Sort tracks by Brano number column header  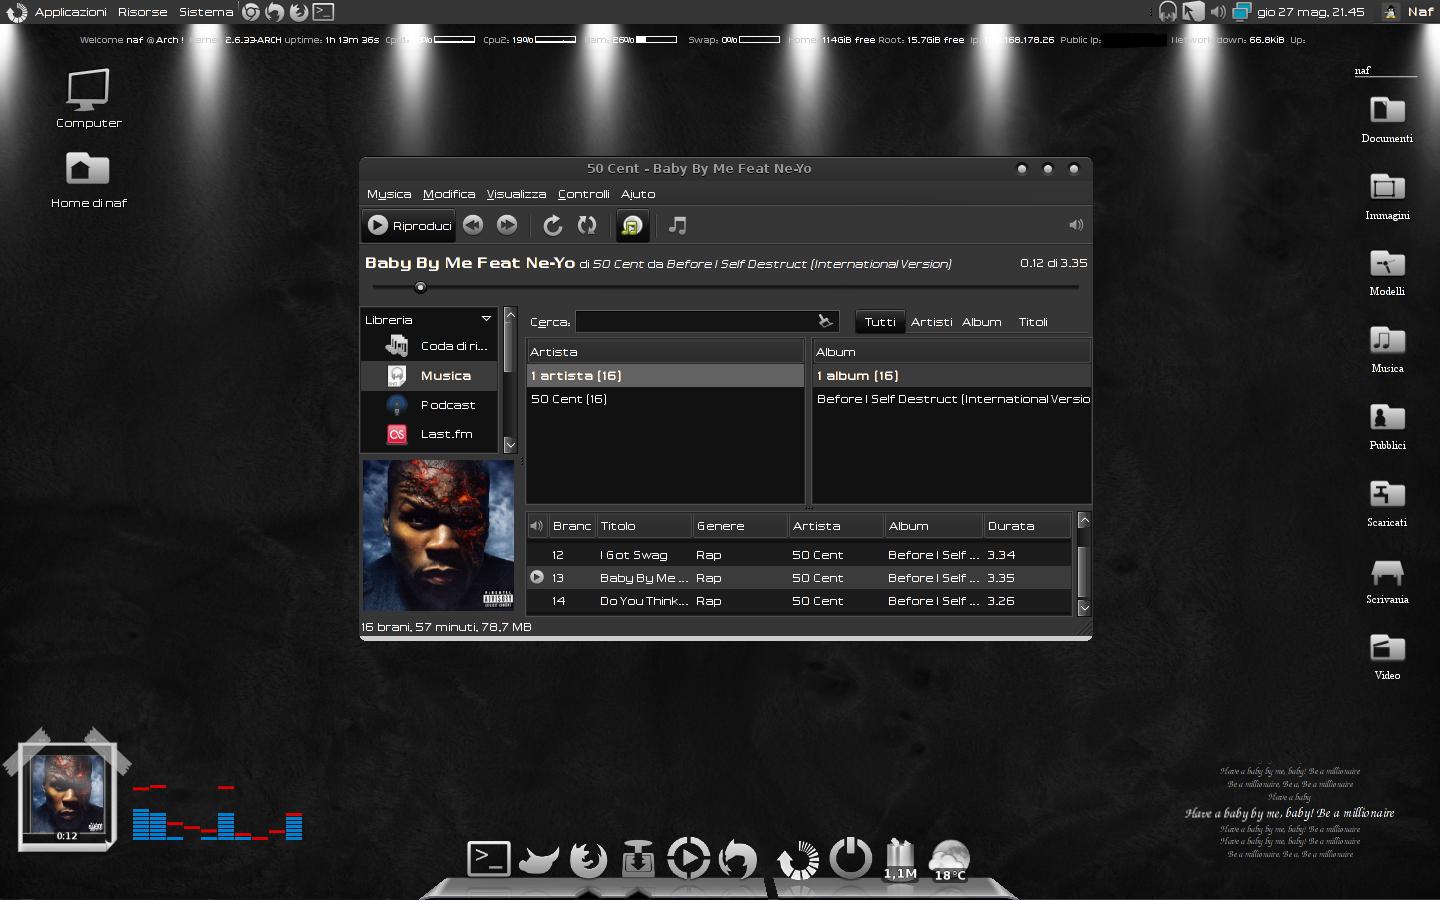coord(572,526)
